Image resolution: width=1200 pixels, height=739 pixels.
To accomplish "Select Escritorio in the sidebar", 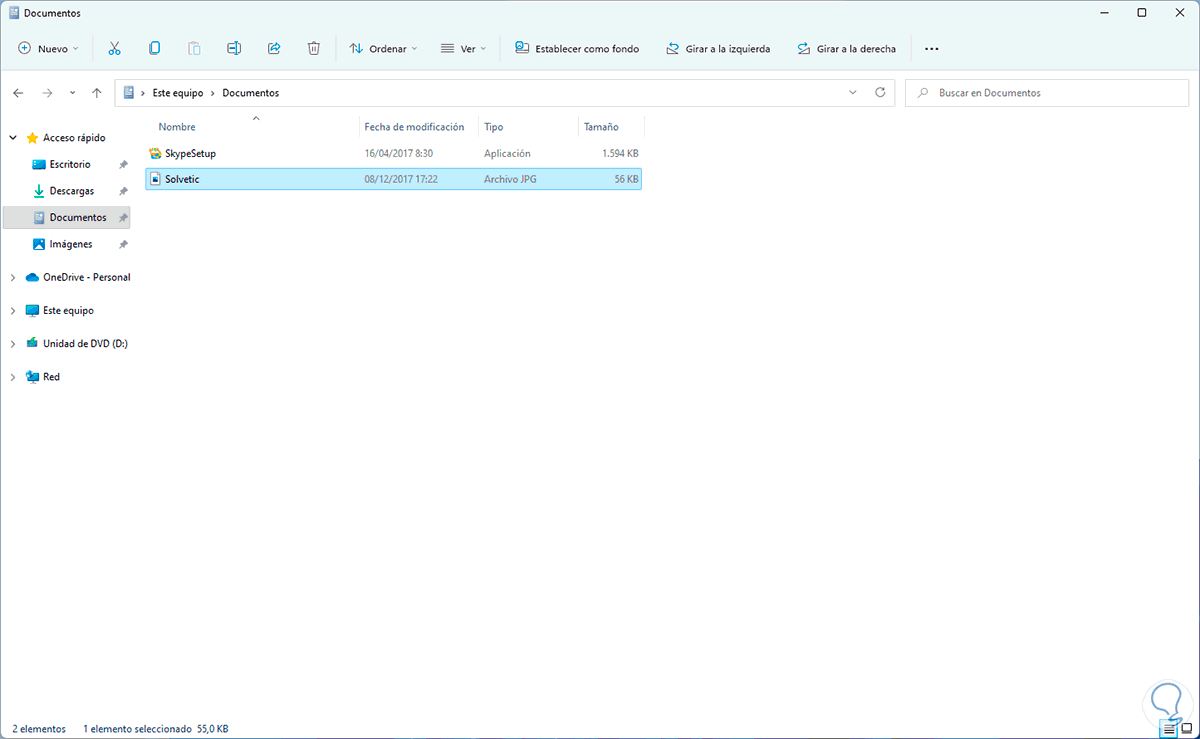I will [70, 164].
